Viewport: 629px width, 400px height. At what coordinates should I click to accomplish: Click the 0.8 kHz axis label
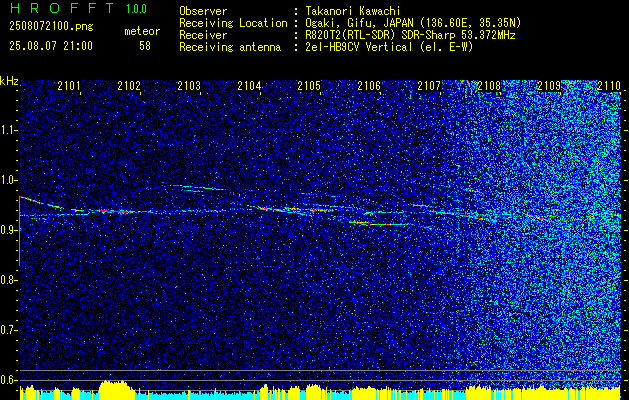pos(8,280)
